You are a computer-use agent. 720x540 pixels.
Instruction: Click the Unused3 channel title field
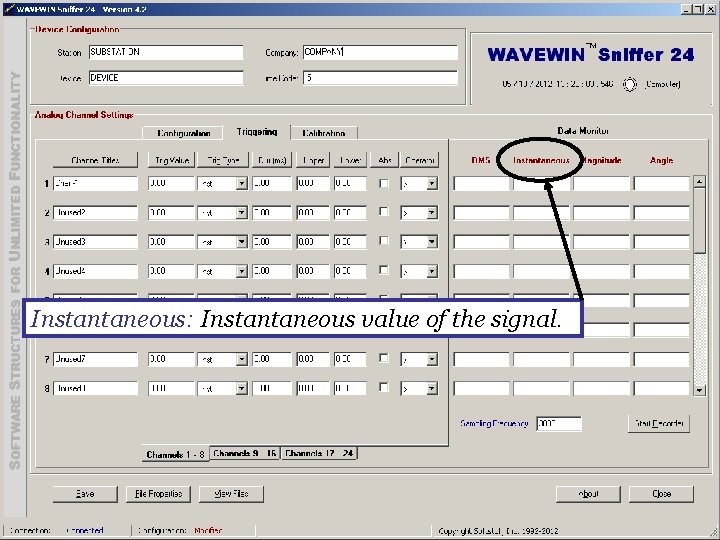[x=96, y=242]
